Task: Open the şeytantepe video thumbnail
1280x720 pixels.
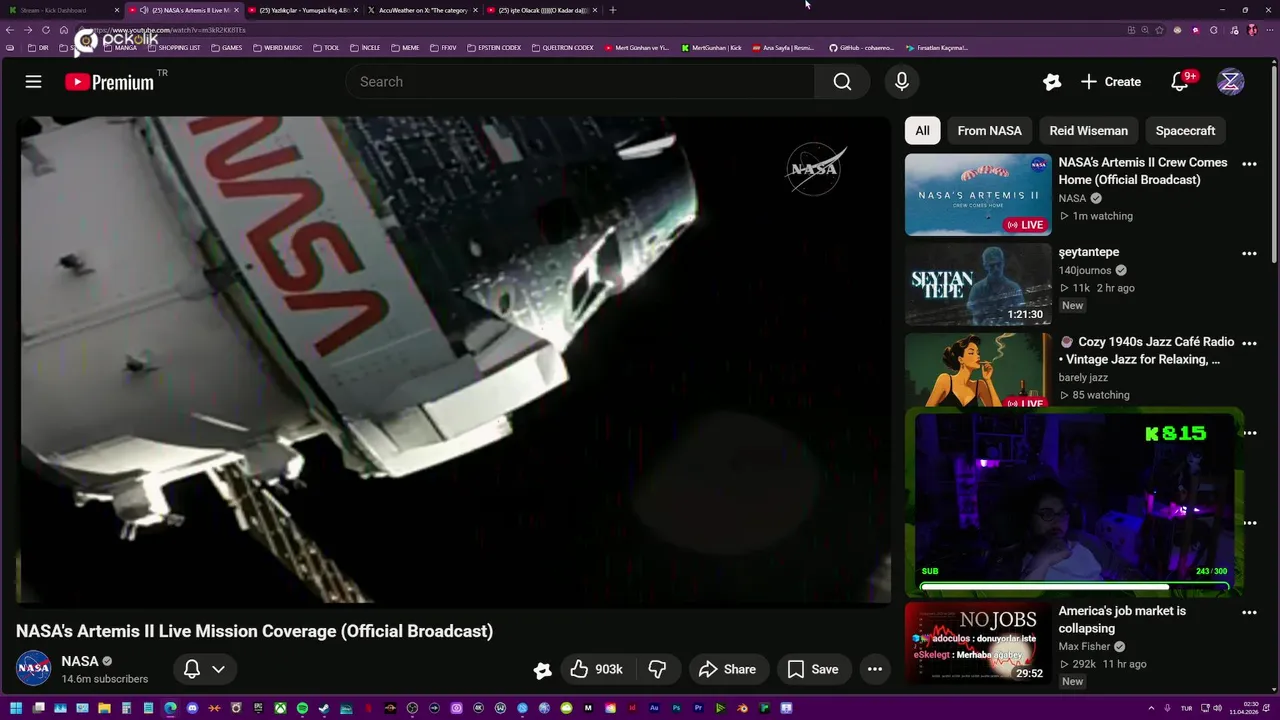Action: coord(978,284)
